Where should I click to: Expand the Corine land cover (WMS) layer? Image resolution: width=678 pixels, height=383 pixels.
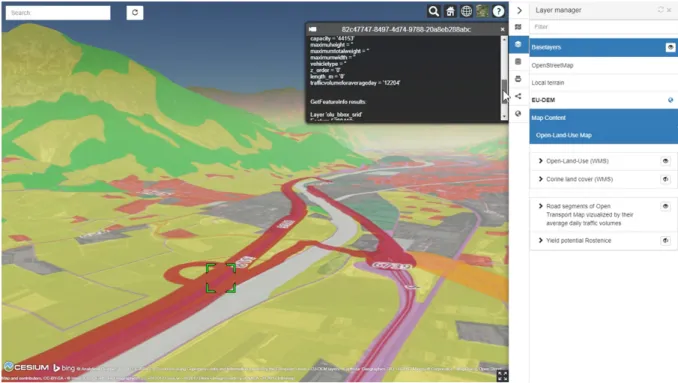point(540,179)
